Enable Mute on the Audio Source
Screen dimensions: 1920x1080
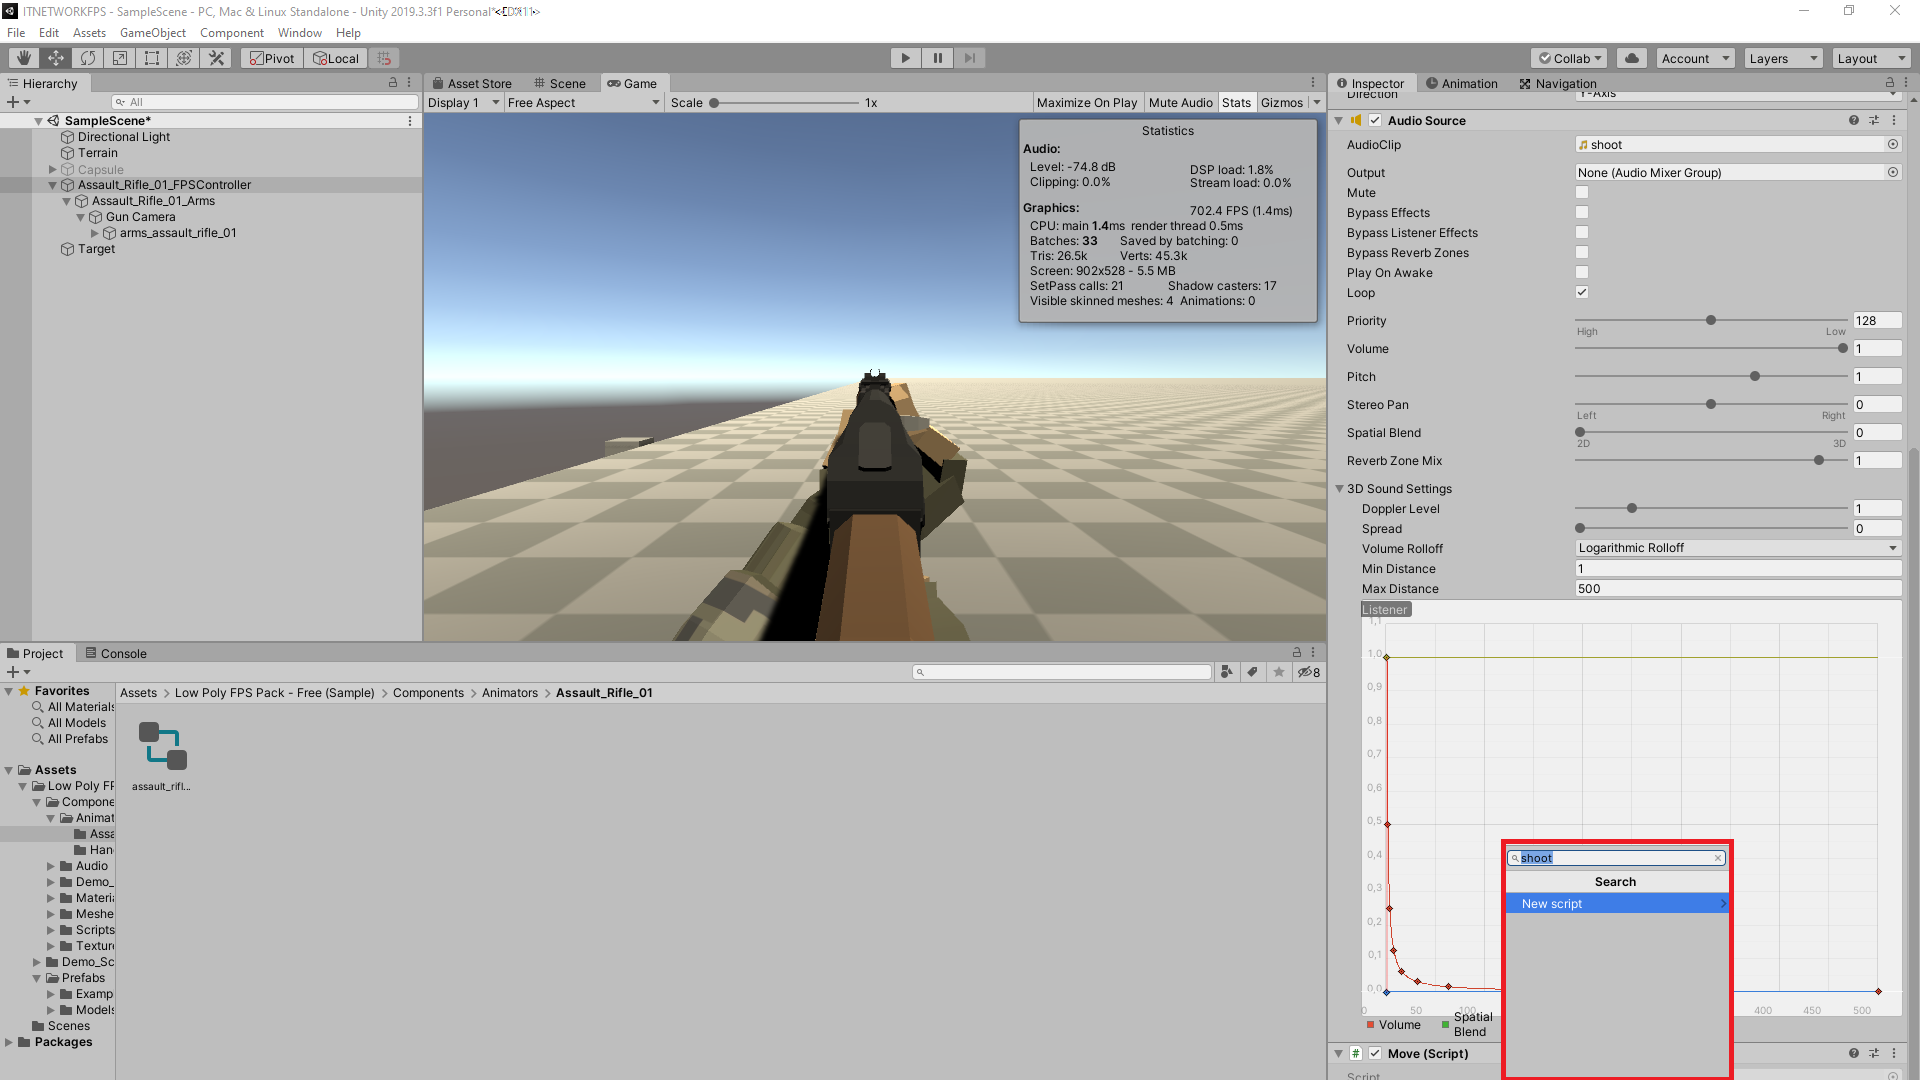(x=1581, y=192)
